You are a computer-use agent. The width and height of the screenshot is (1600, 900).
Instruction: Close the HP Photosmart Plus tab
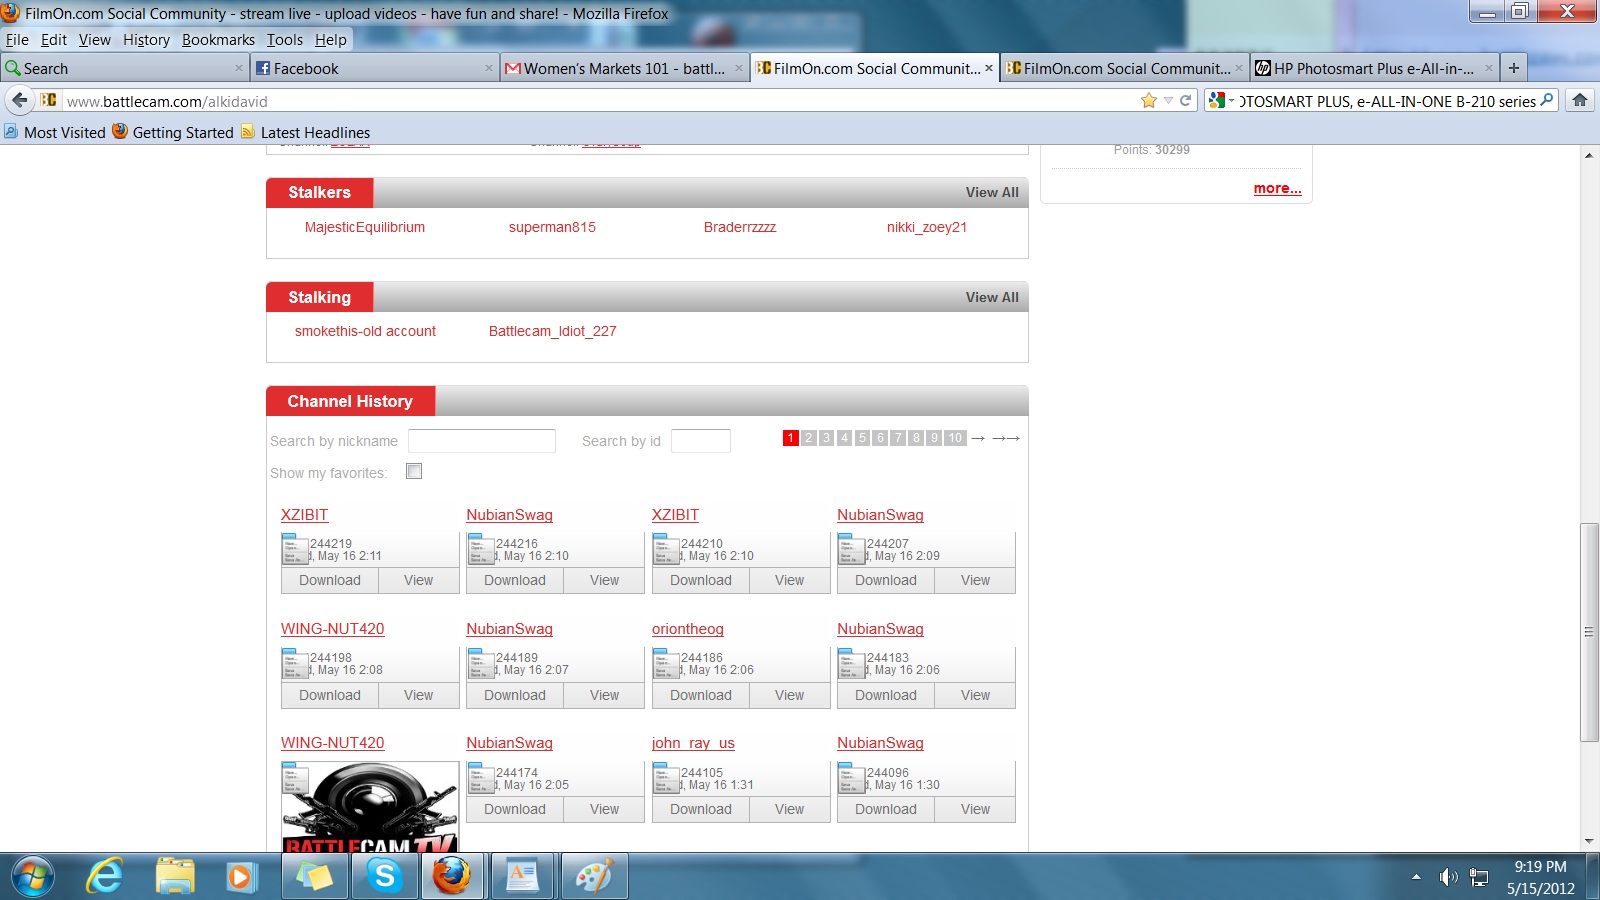click(x=1488, y=68)
